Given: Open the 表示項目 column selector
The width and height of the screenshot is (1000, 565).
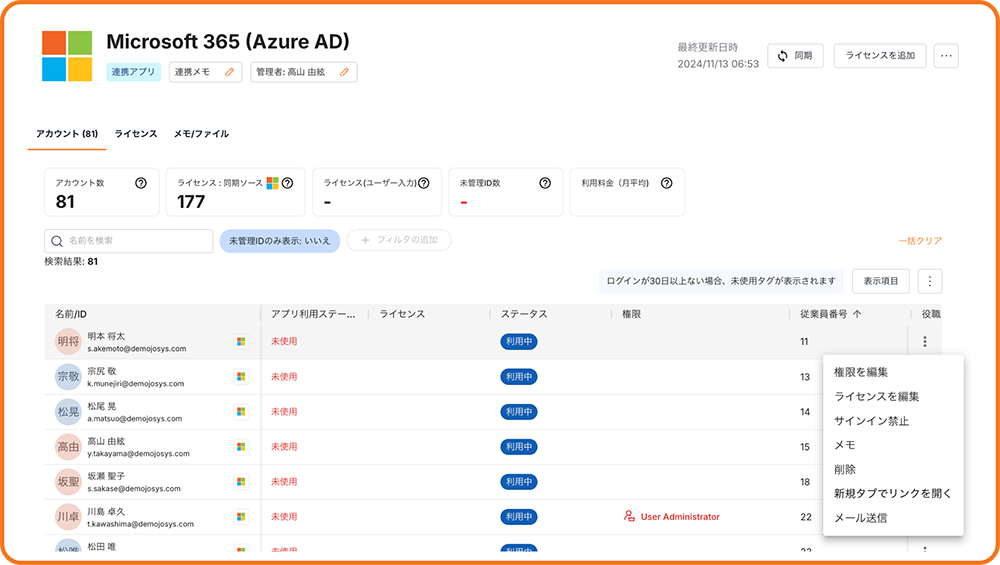Looking at the screenshot, I should point(887,282).
